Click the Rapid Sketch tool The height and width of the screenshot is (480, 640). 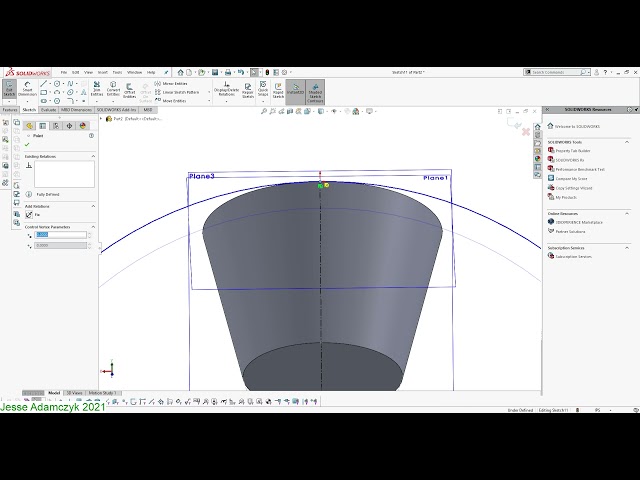click(x=278, y=90)
